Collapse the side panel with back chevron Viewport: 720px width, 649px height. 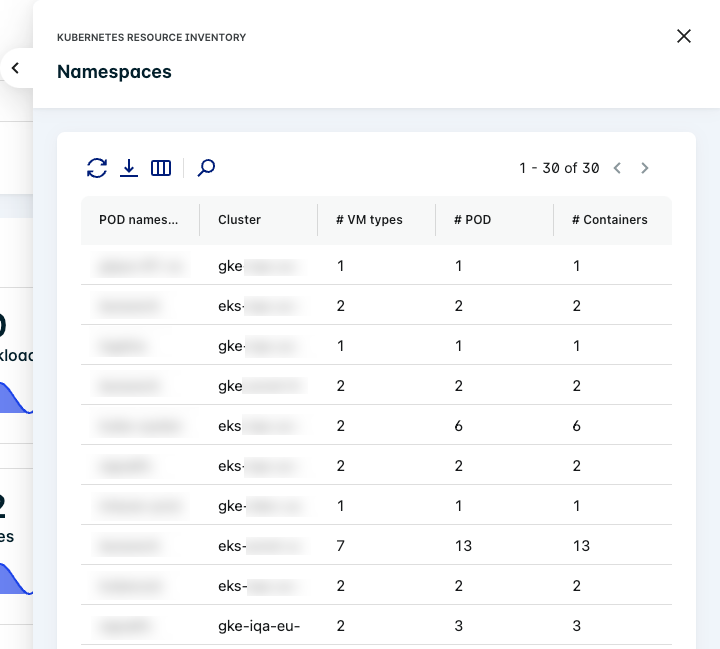[x=16, y=68]
